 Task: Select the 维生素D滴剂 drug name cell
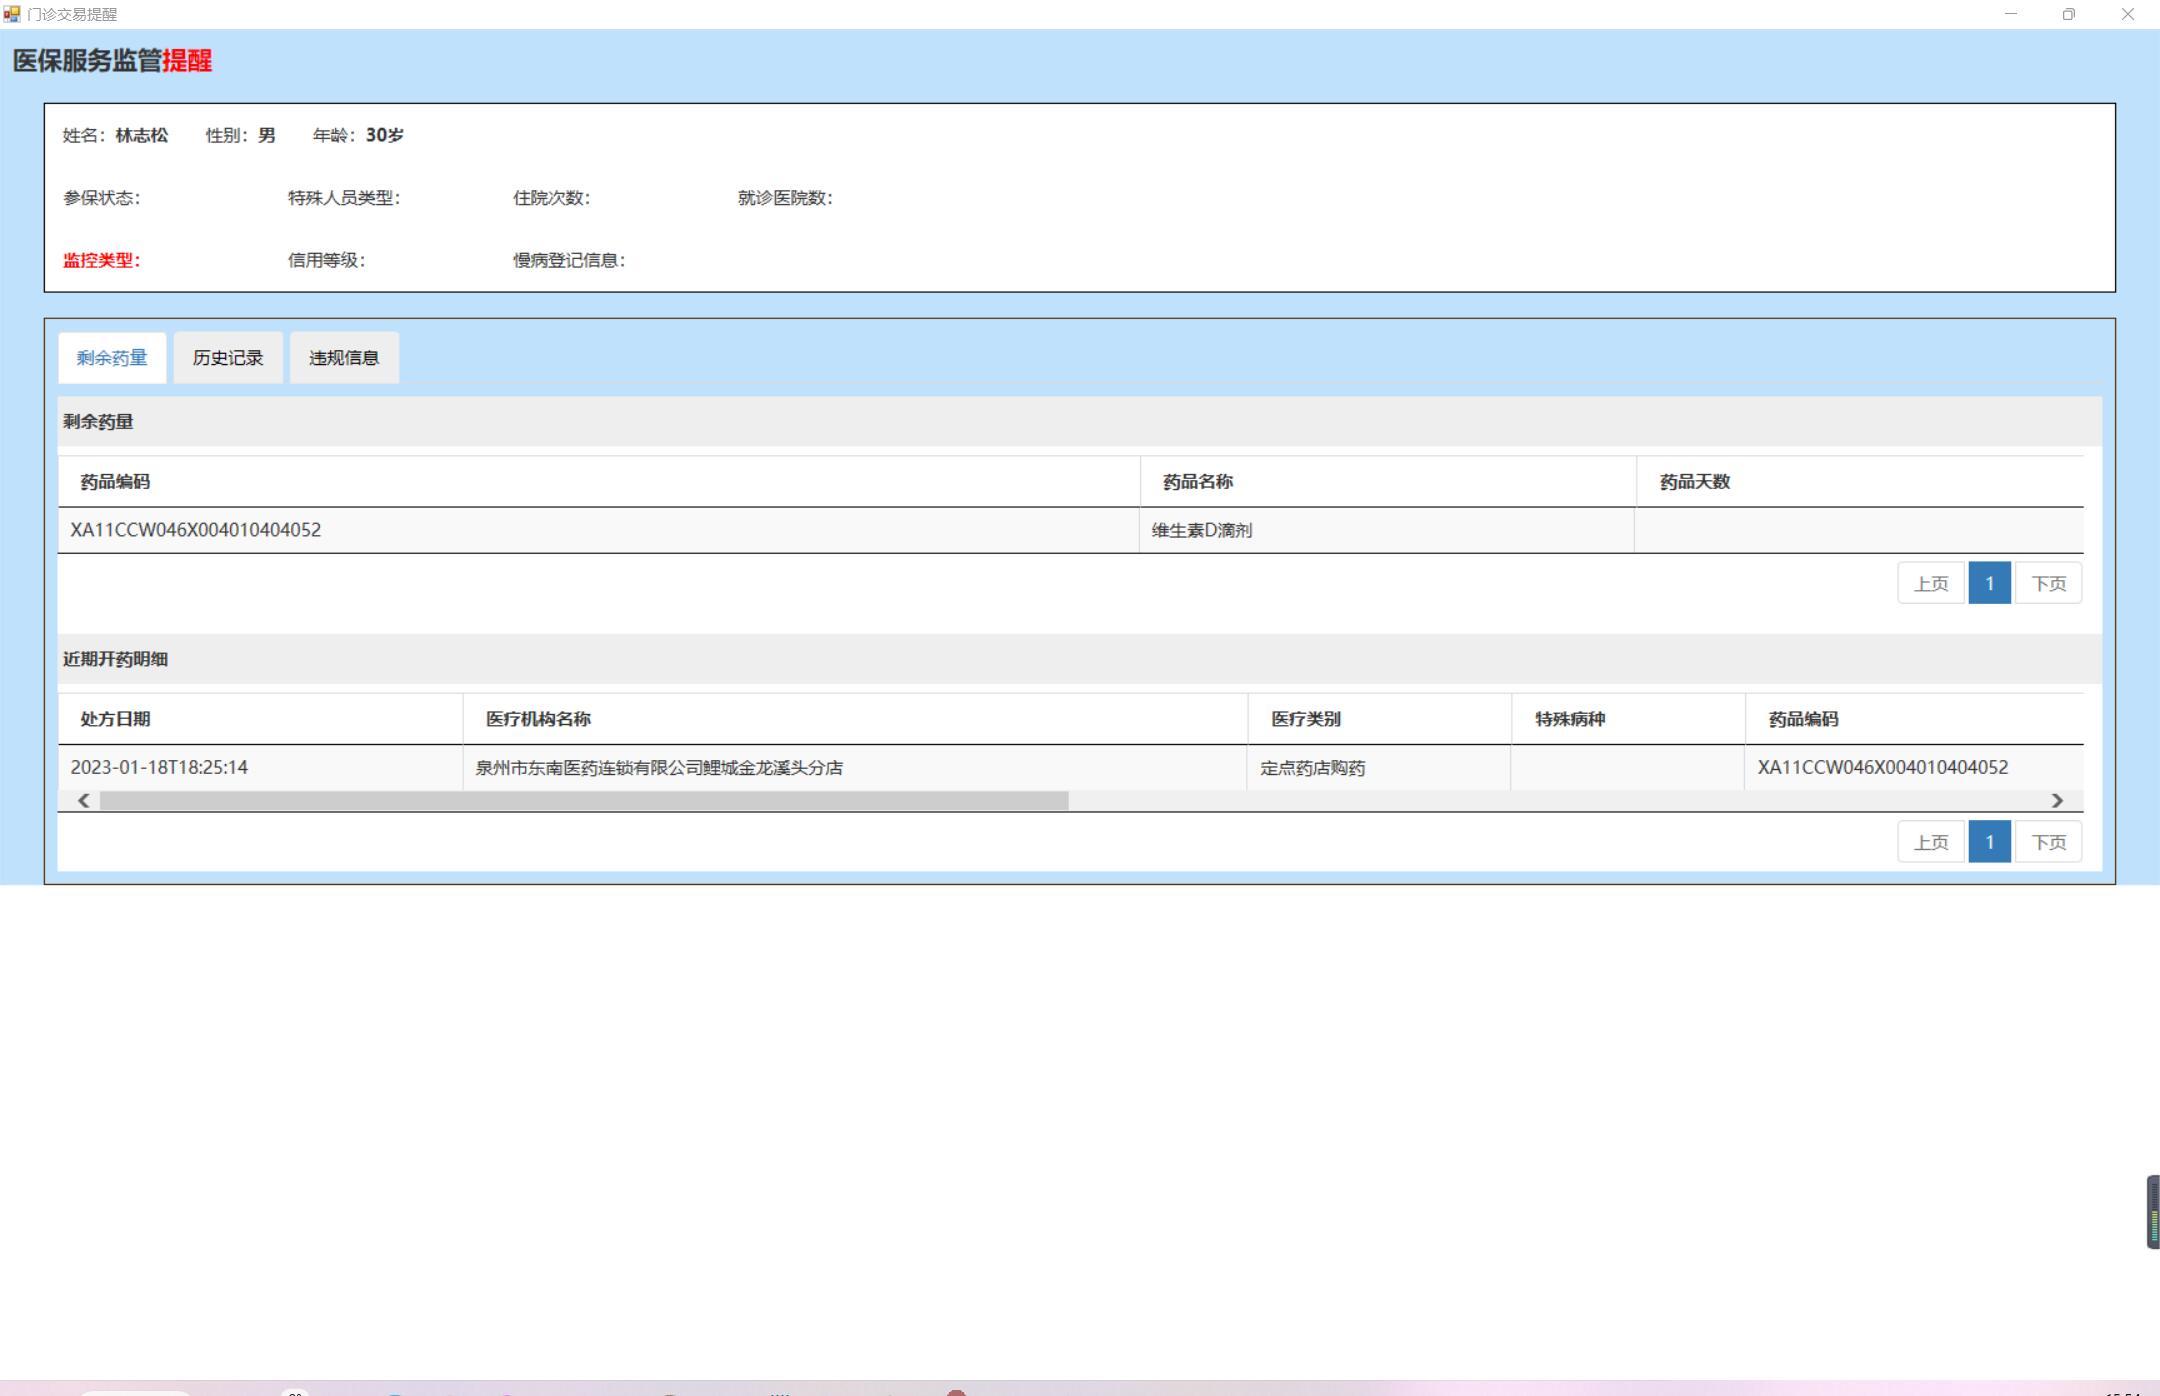1202,531
